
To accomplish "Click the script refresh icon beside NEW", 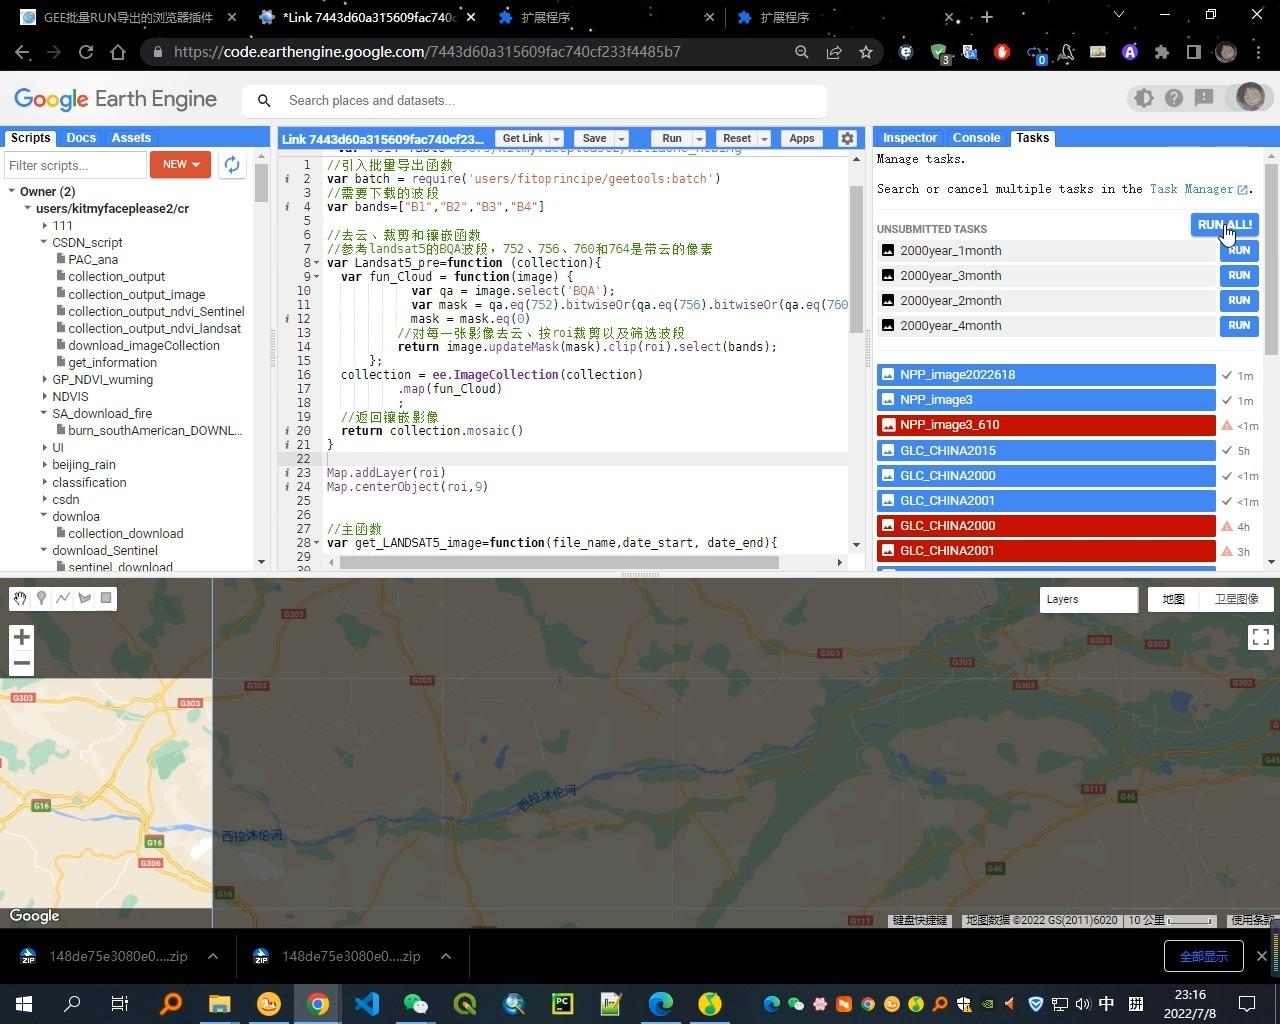I will pos(231,164).
